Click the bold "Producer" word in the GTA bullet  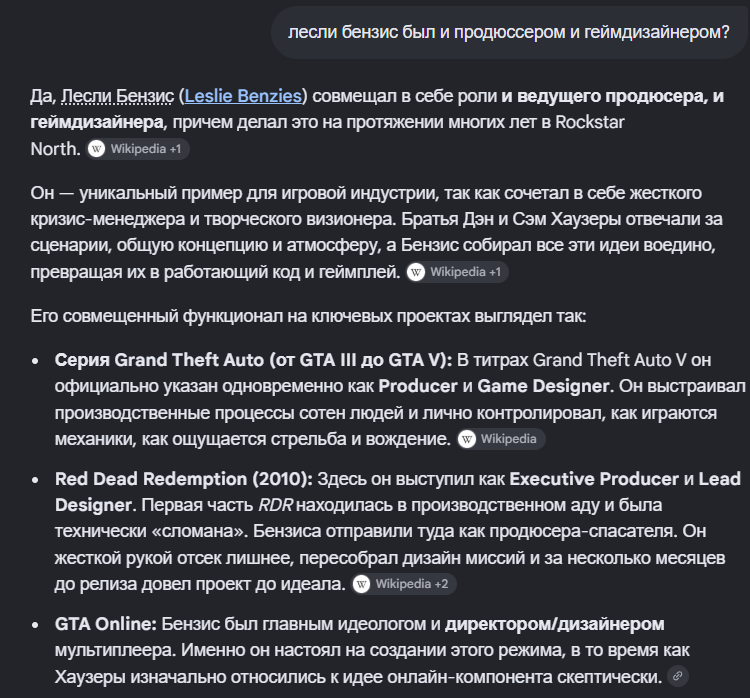(x=418, y=386)
